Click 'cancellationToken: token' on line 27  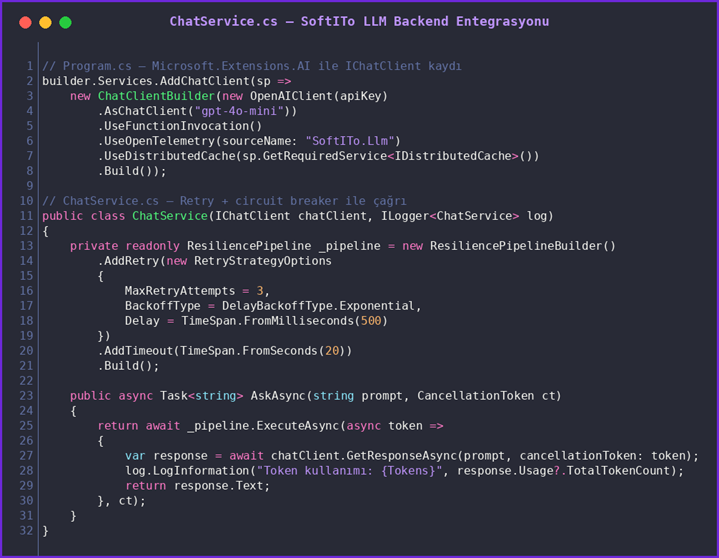coord(602,456)
